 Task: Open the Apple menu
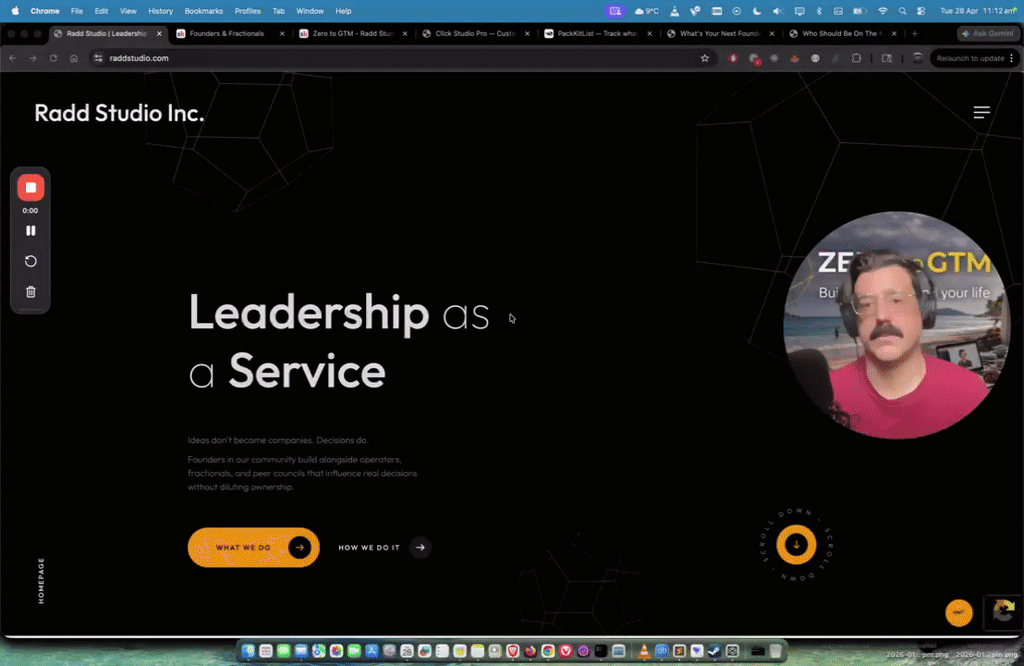coord(15,11)
